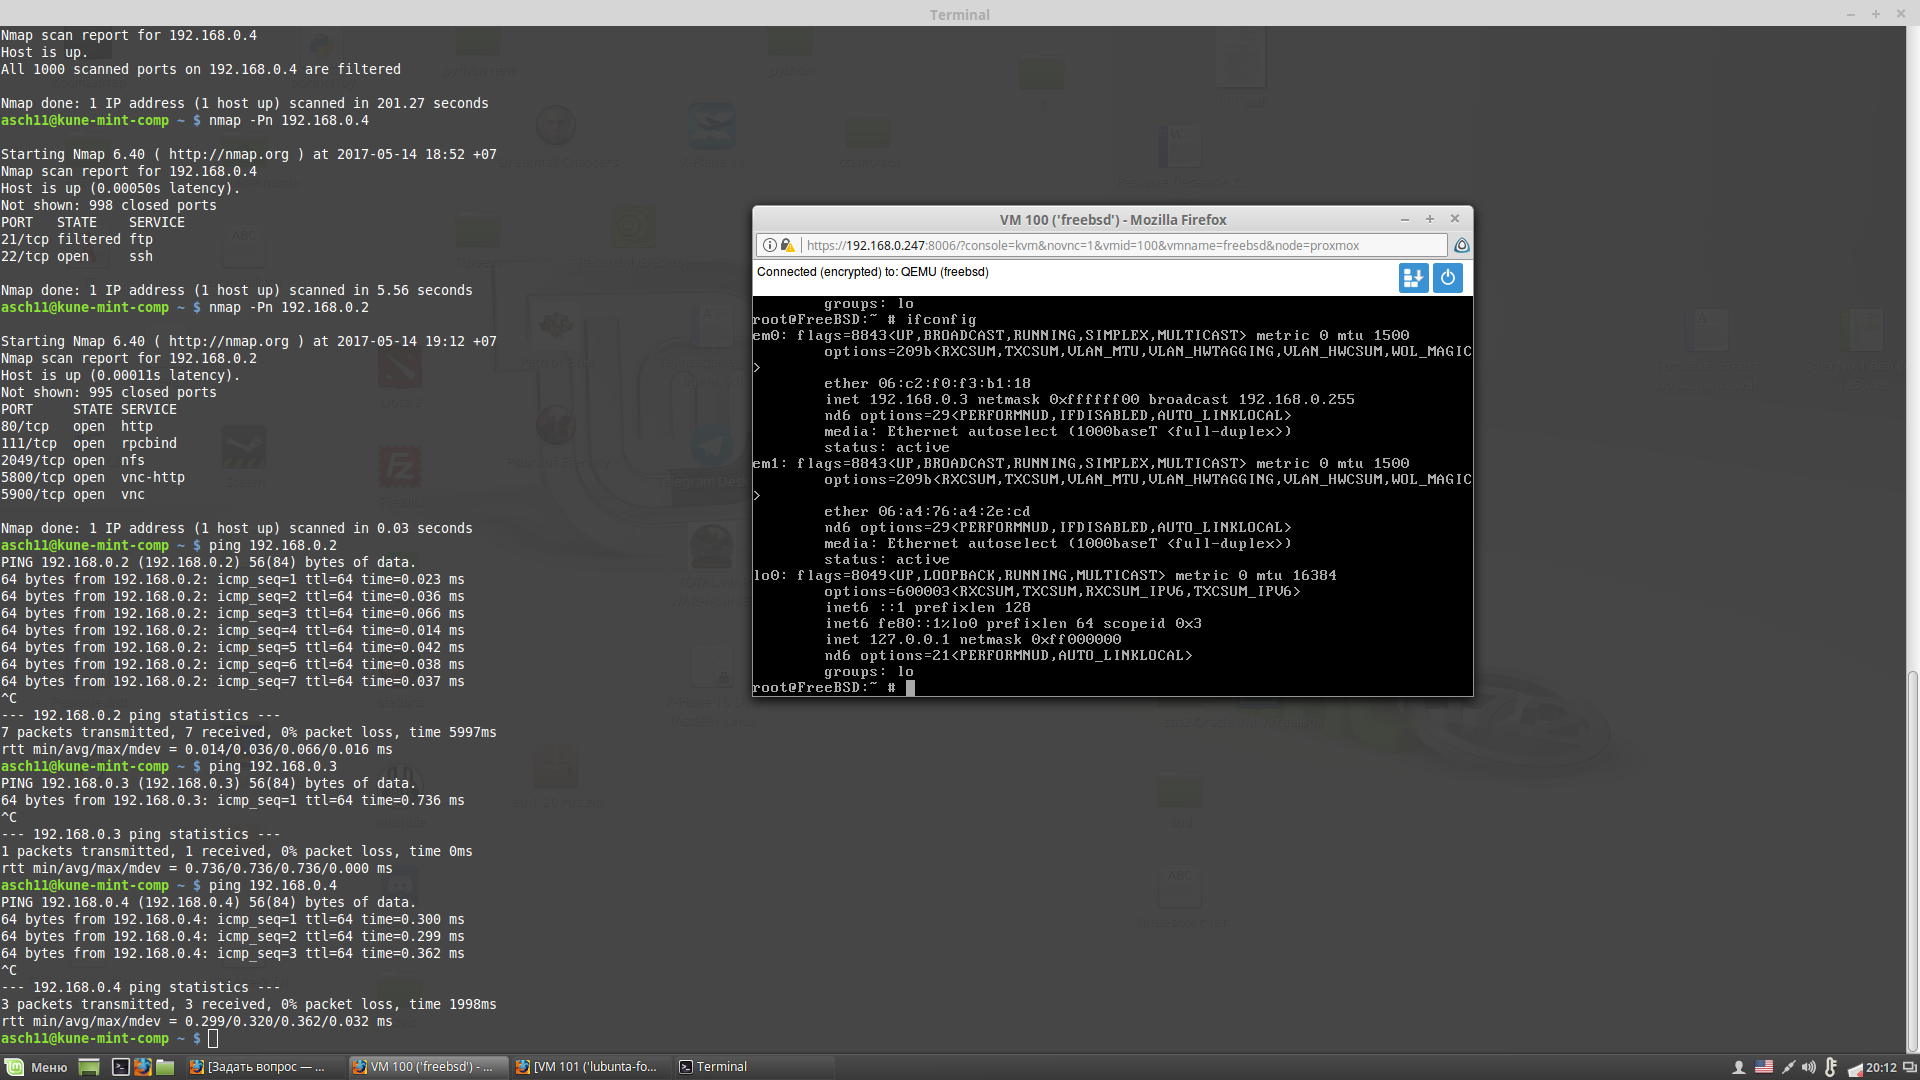1920x1080 pixels.
Task: Click the window list applet at panel end
Action: click(1909, 1067)
